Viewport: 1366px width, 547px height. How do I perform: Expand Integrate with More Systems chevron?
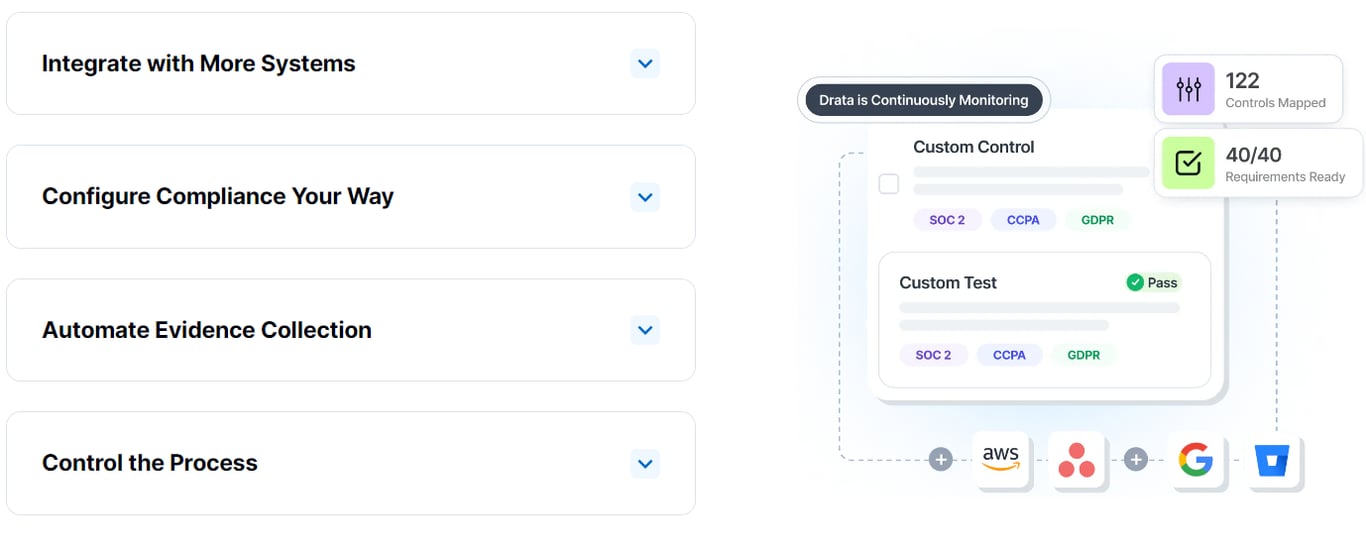click(645, 64)
